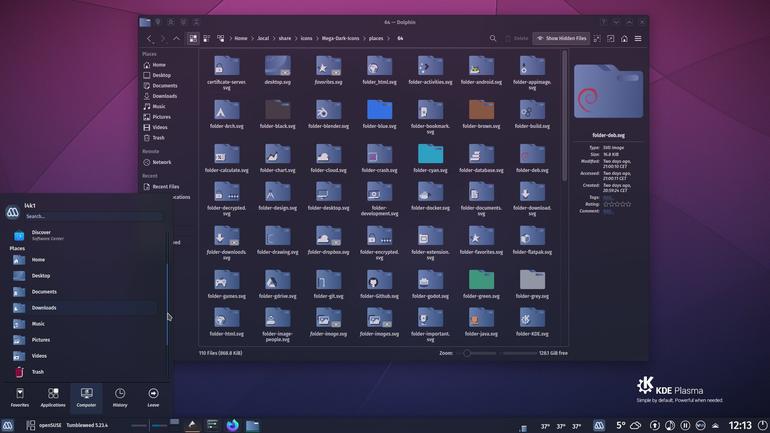Select the folder-cyan.svg file
Screen dimensions: 770x433
[430, 159]
